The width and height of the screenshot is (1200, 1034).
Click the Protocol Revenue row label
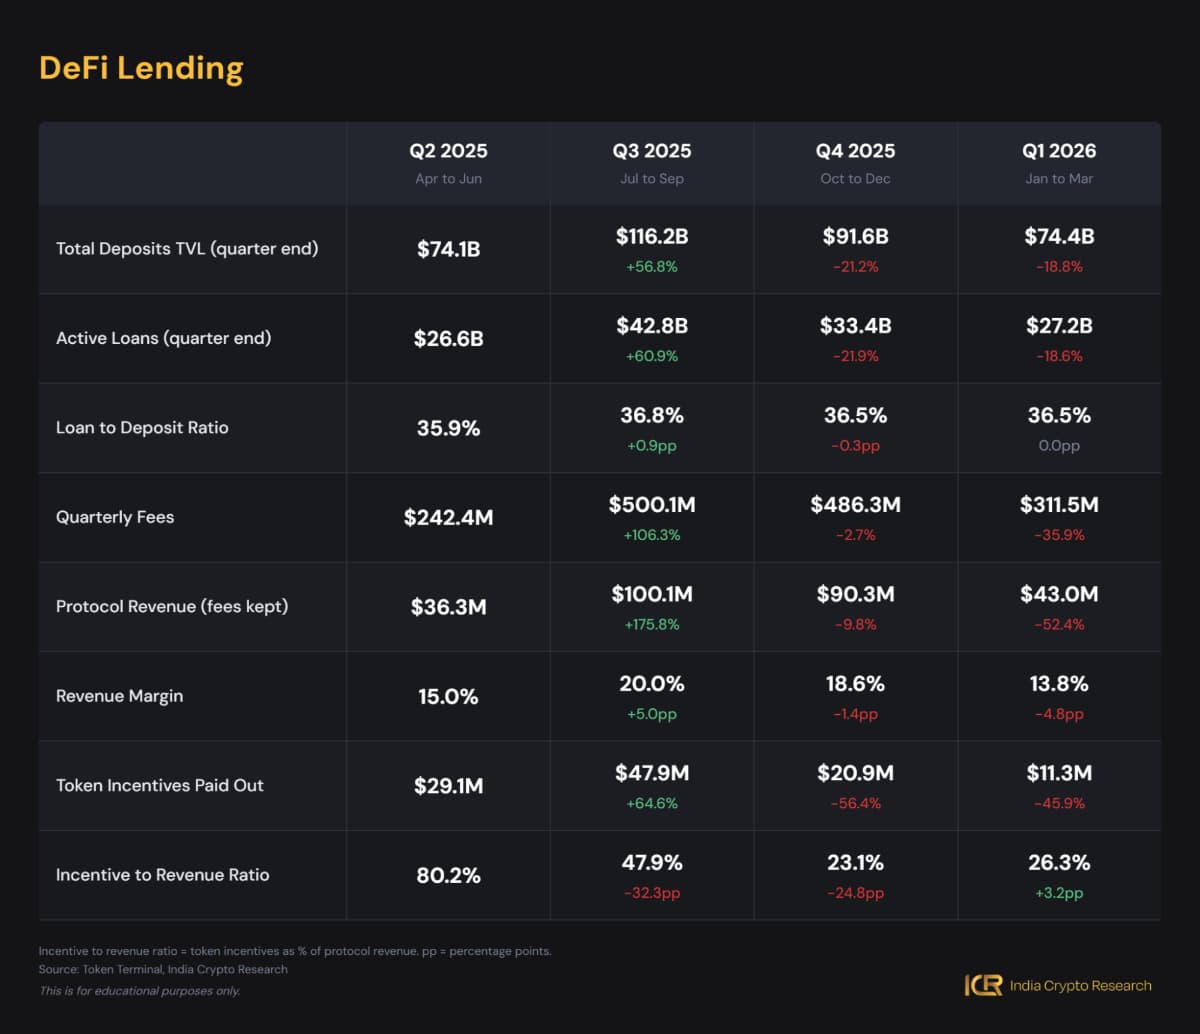[x=172, y=606]
